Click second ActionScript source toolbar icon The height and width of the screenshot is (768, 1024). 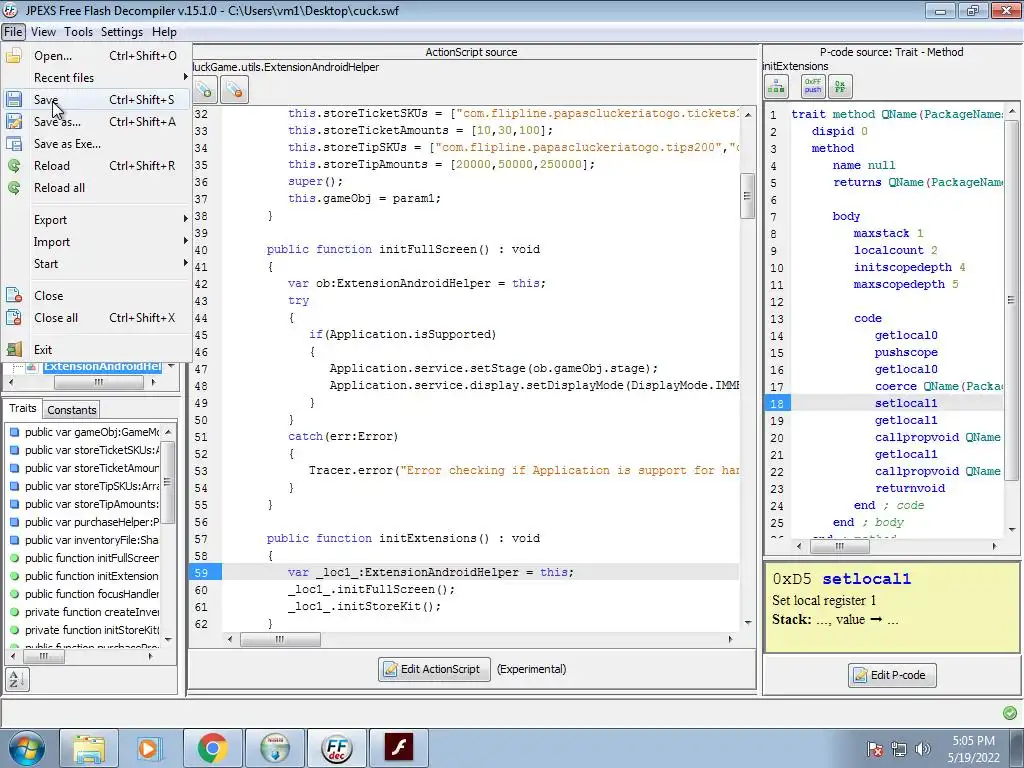[x=234, y=89]
